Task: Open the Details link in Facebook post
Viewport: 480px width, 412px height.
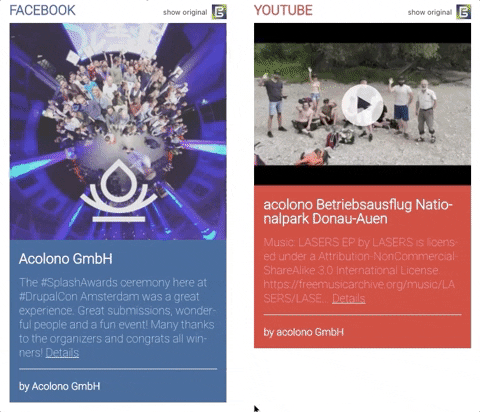Action: (62, 353)
